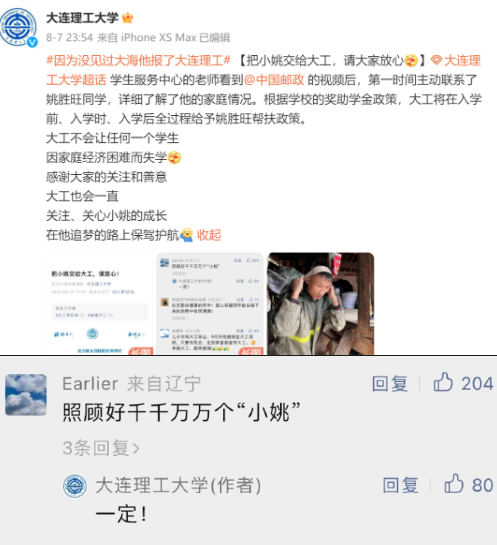This screenshot has height=545, width=497.
Task: Reply to Earlier's comment via 回复
Action: [x=390, y=384]
